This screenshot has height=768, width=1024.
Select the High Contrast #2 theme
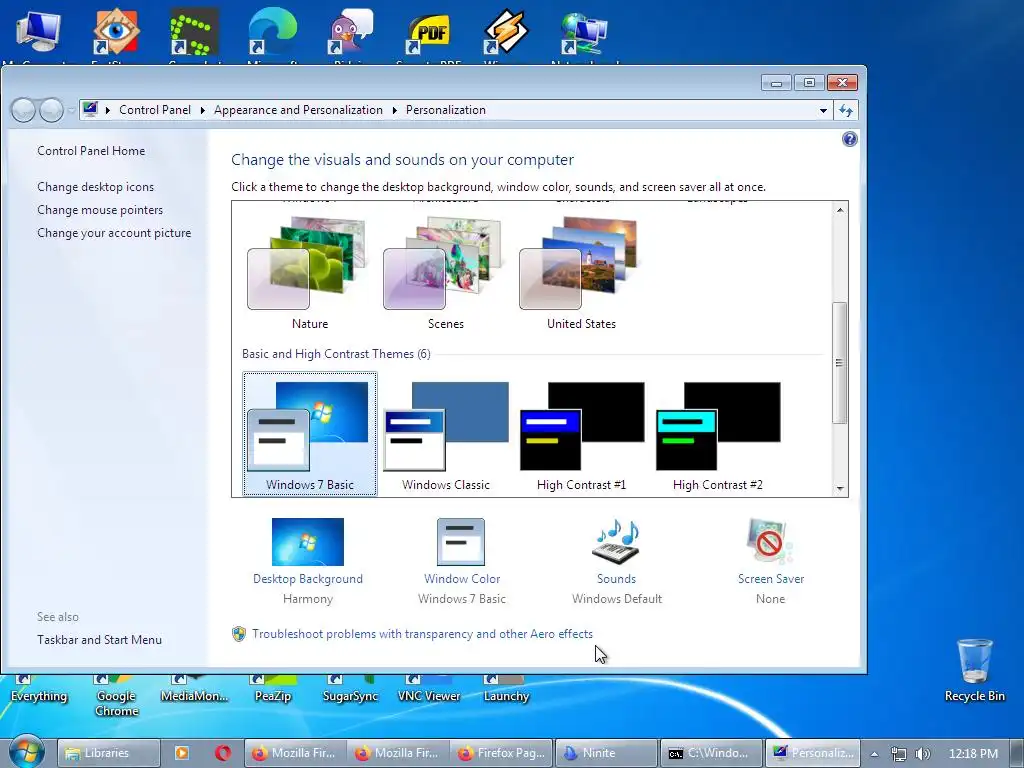(x=717, y=434)
